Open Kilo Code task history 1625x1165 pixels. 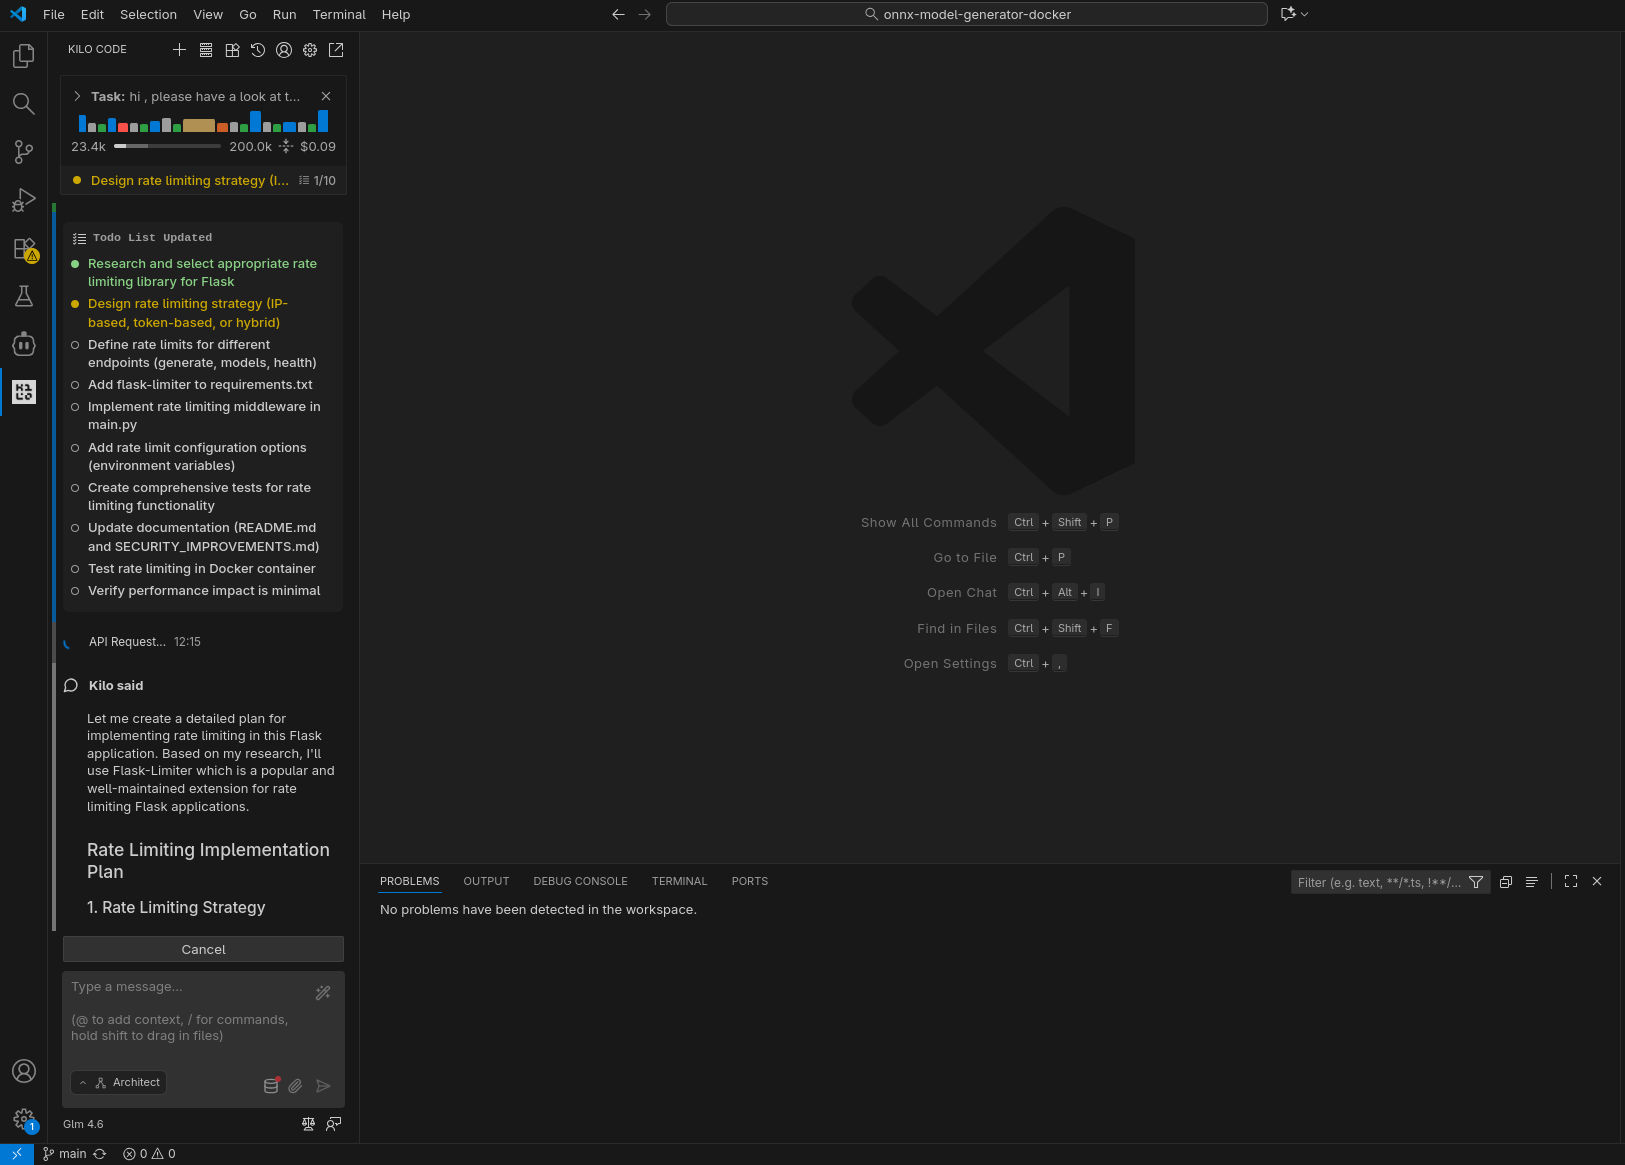(x=258, y=50)
